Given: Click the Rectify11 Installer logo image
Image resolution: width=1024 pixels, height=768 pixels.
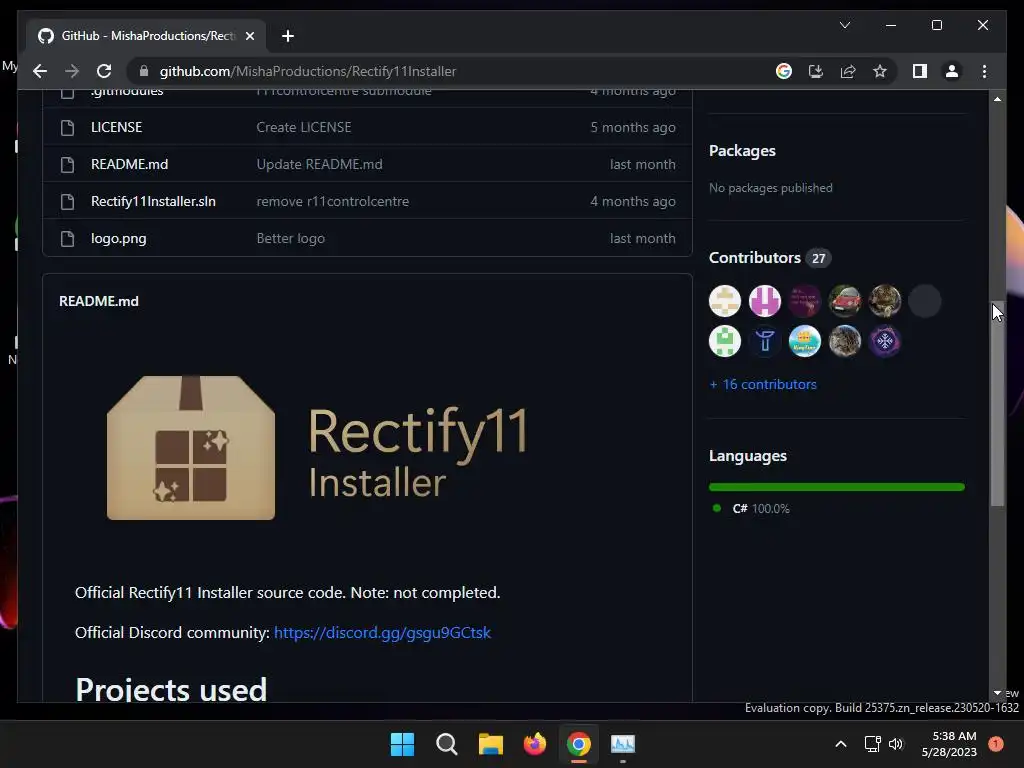Looking at the screenshot, I should click(x=317, y=448).
